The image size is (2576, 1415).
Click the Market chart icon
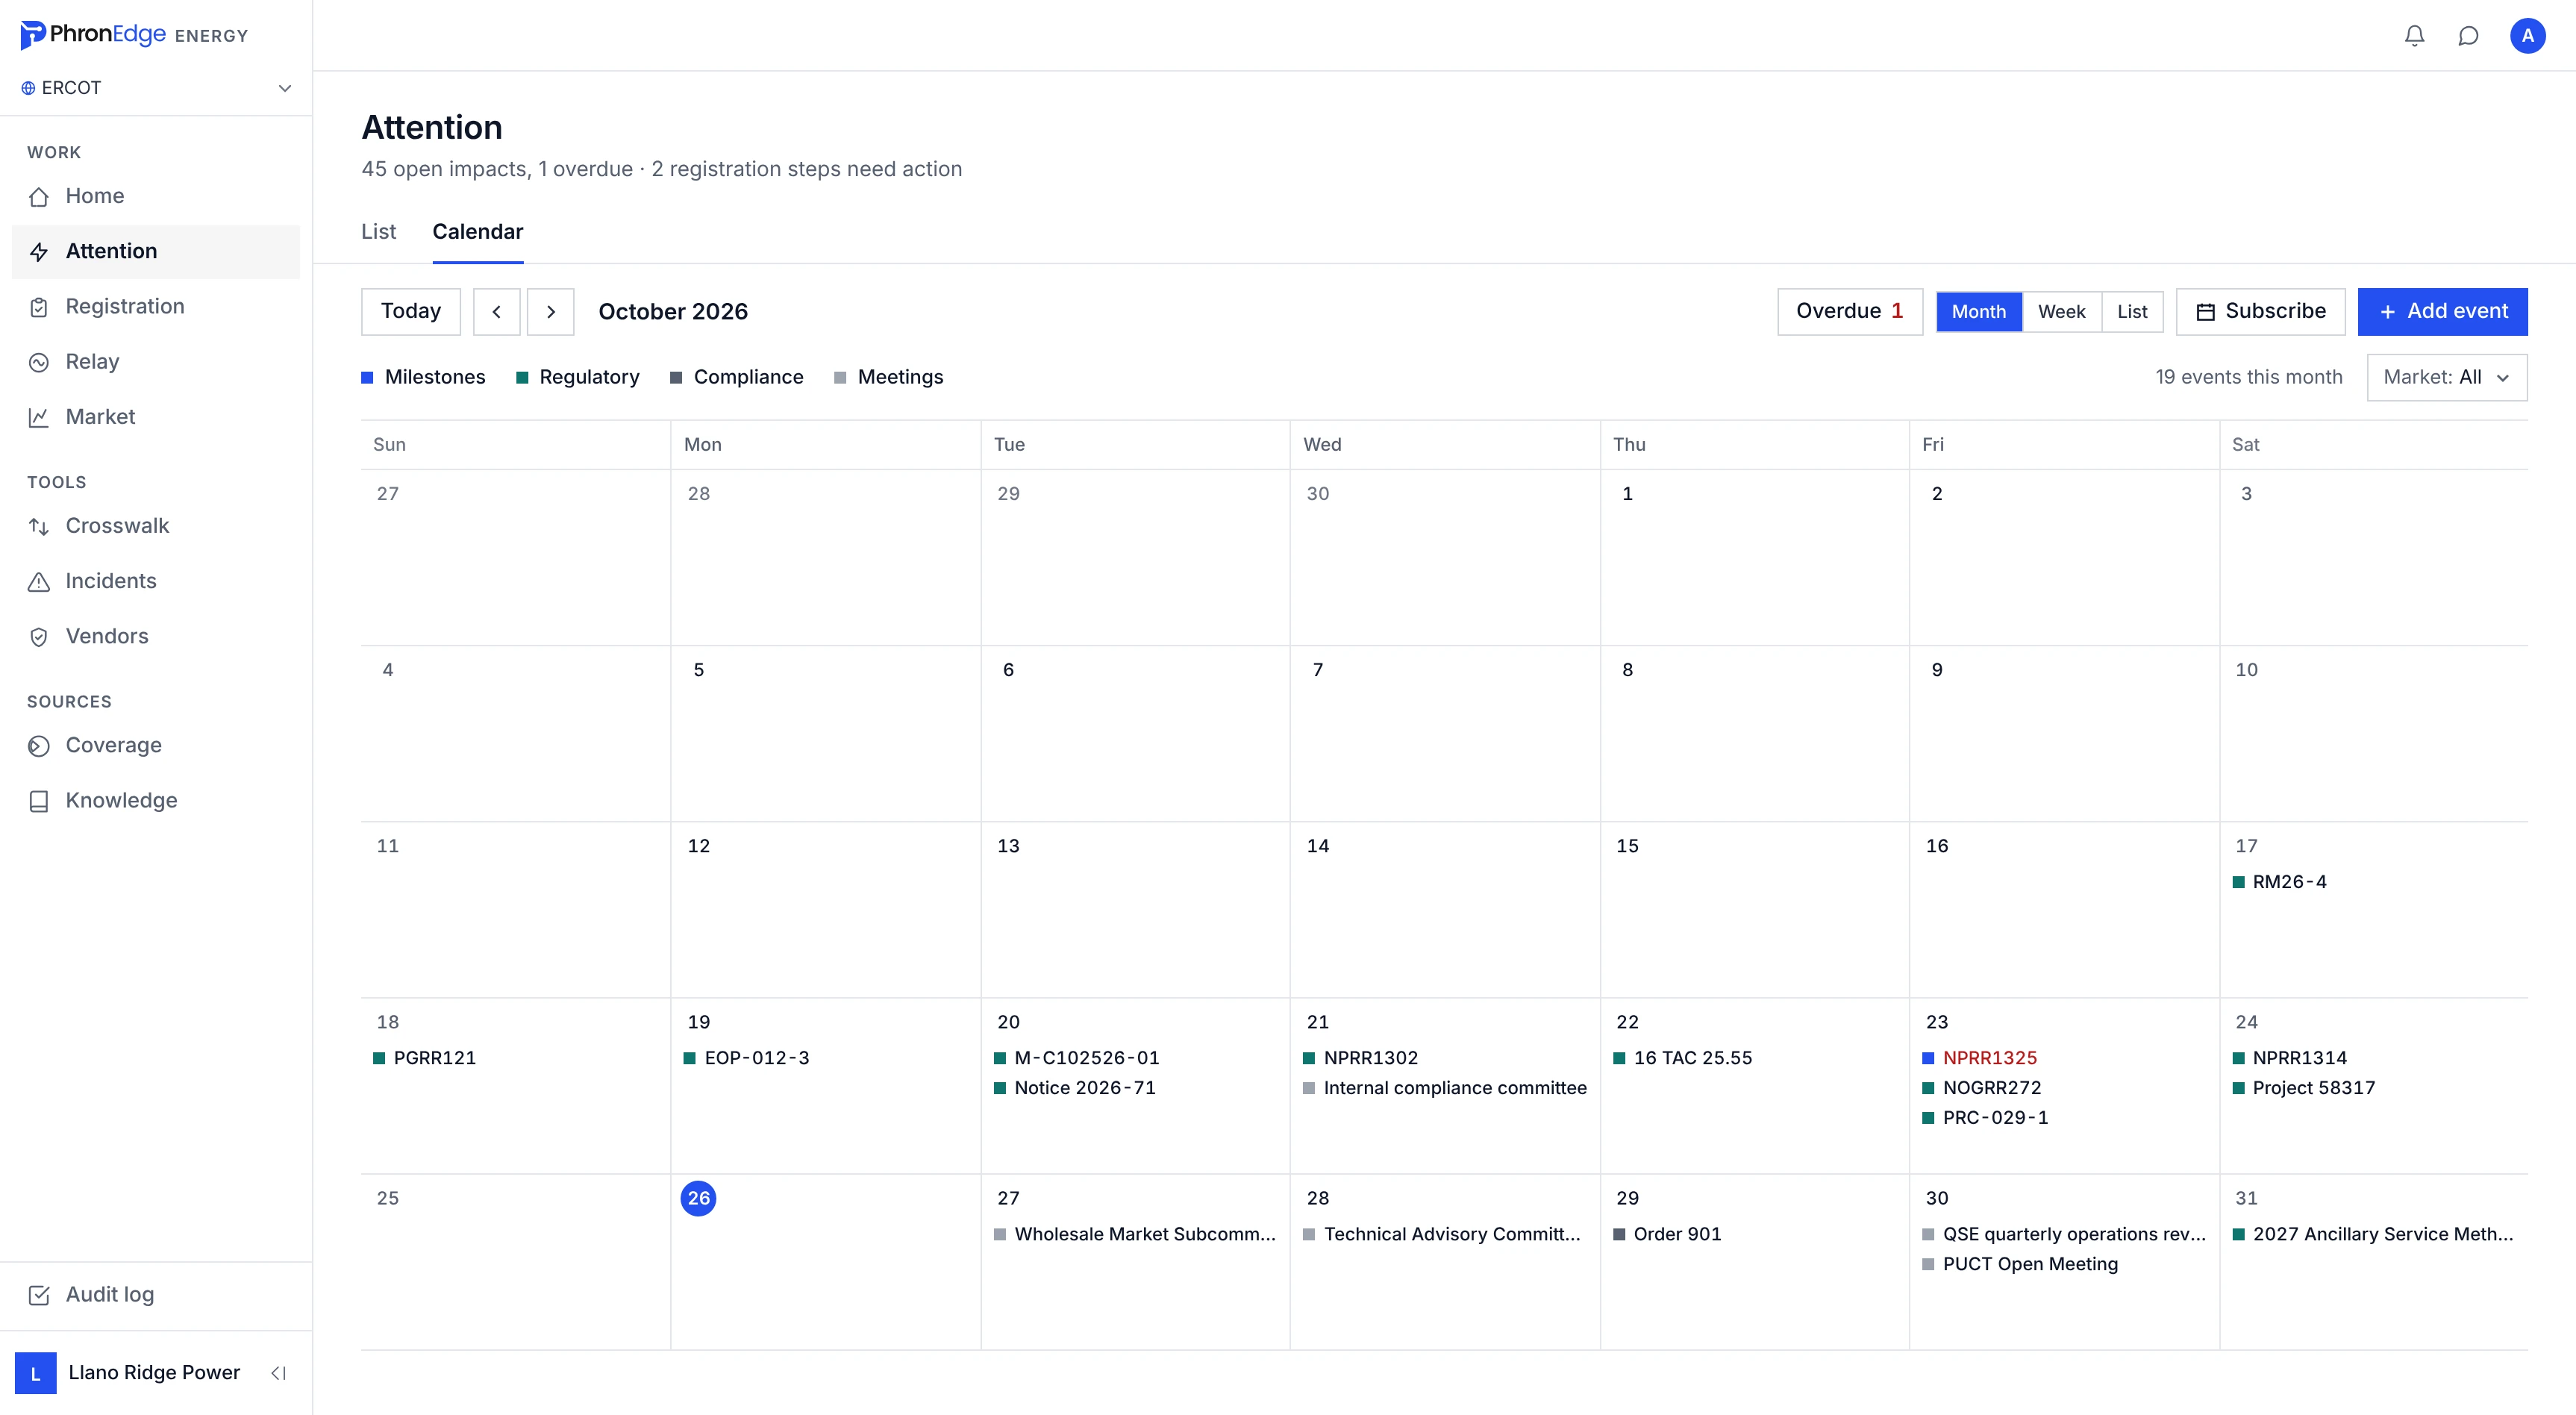(39, 417)
